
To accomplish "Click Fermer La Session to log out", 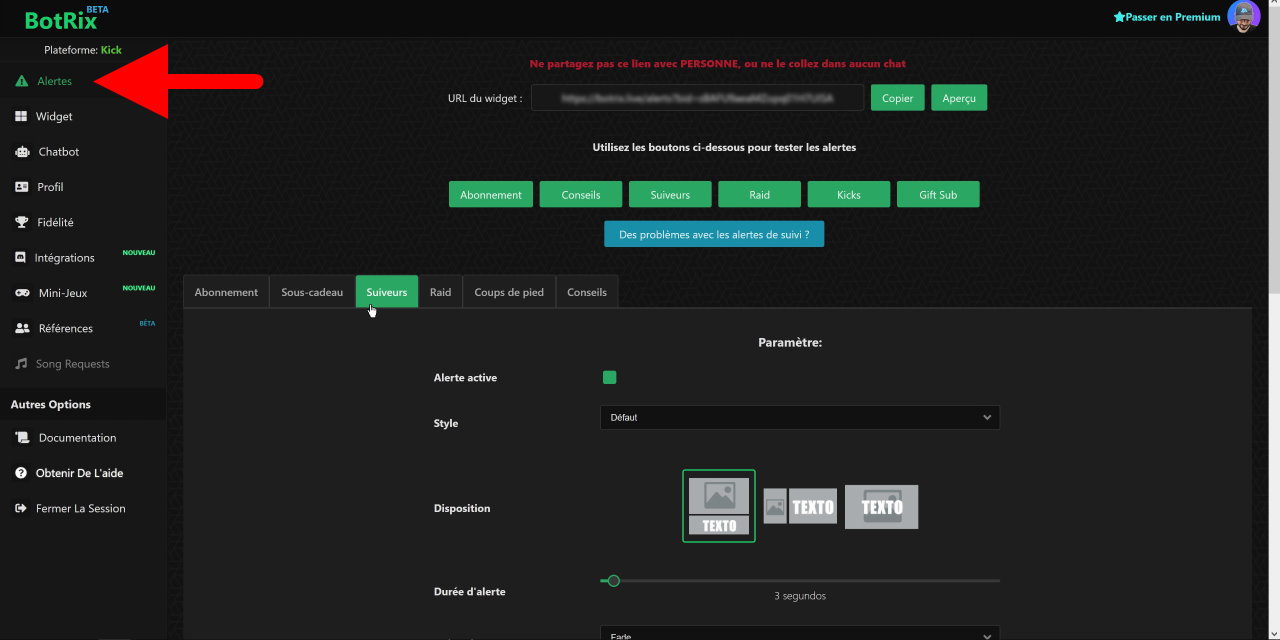I will [83, 508].
